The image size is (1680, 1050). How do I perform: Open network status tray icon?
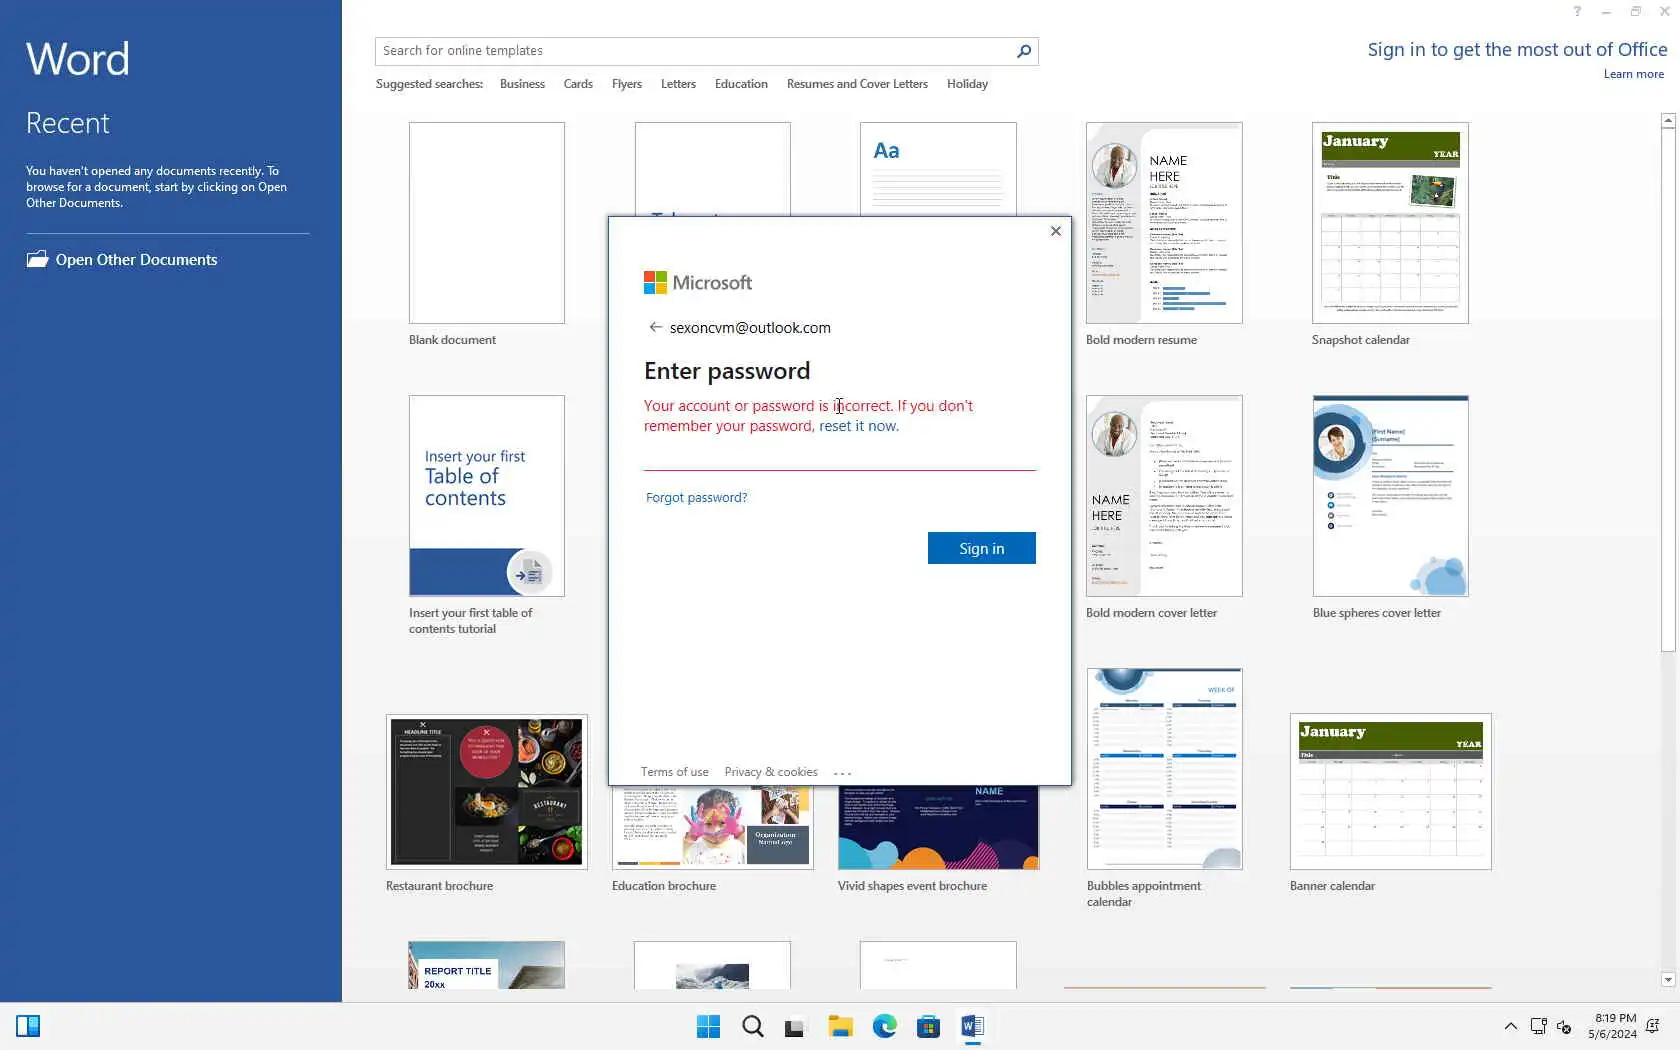click(x=1538, y=1026)
